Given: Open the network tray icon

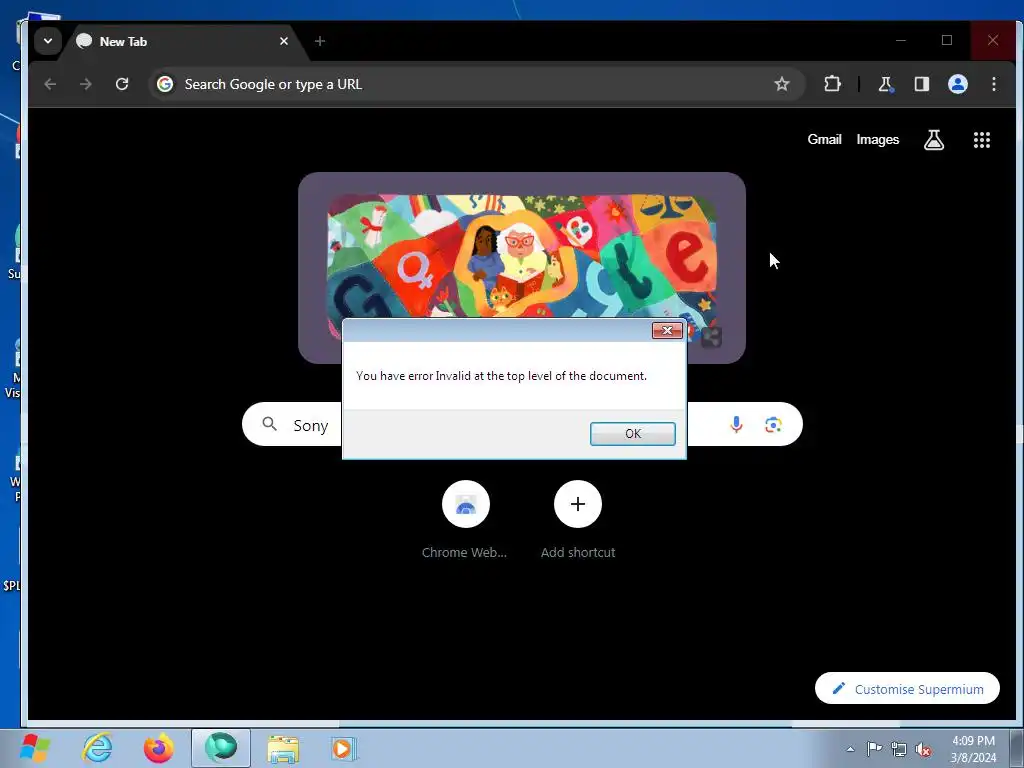Looking at the screenshot, I should click(x=899, y=749).
